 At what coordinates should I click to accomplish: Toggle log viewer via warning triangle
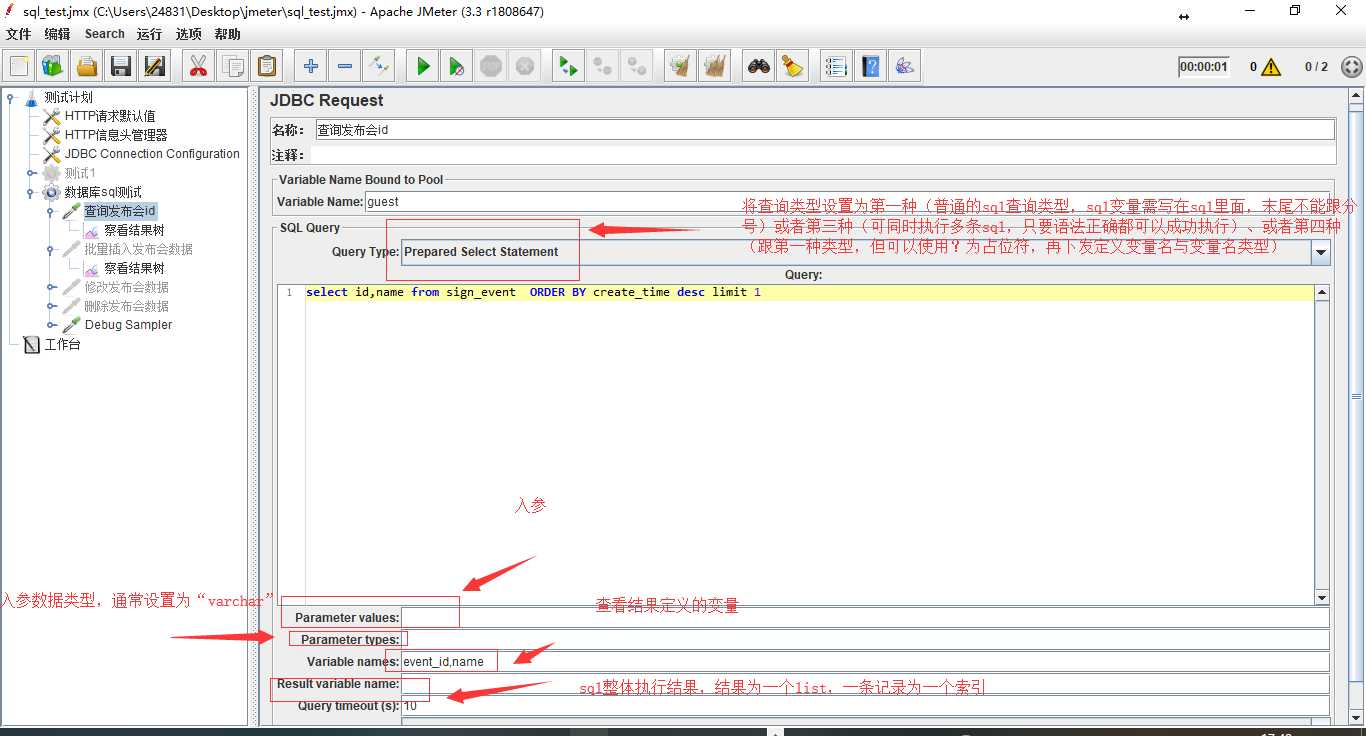click(1271, 67)
